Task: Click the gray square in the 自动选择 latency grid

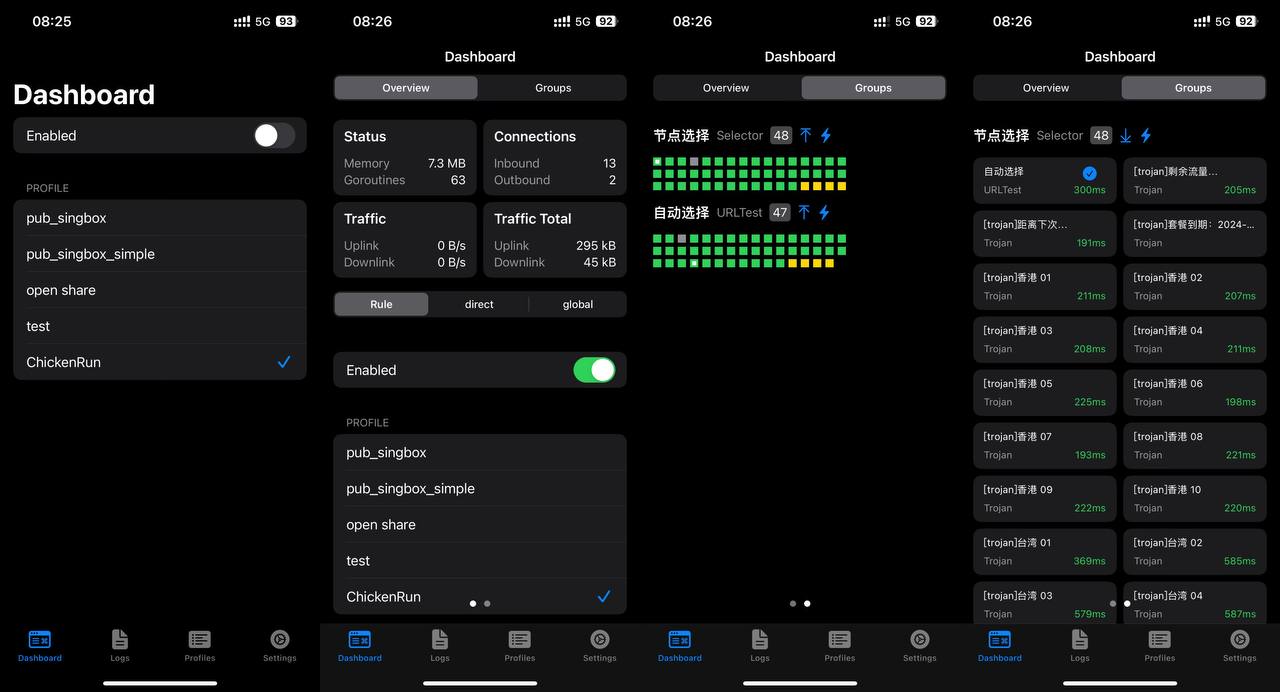Action: point(682,239)
